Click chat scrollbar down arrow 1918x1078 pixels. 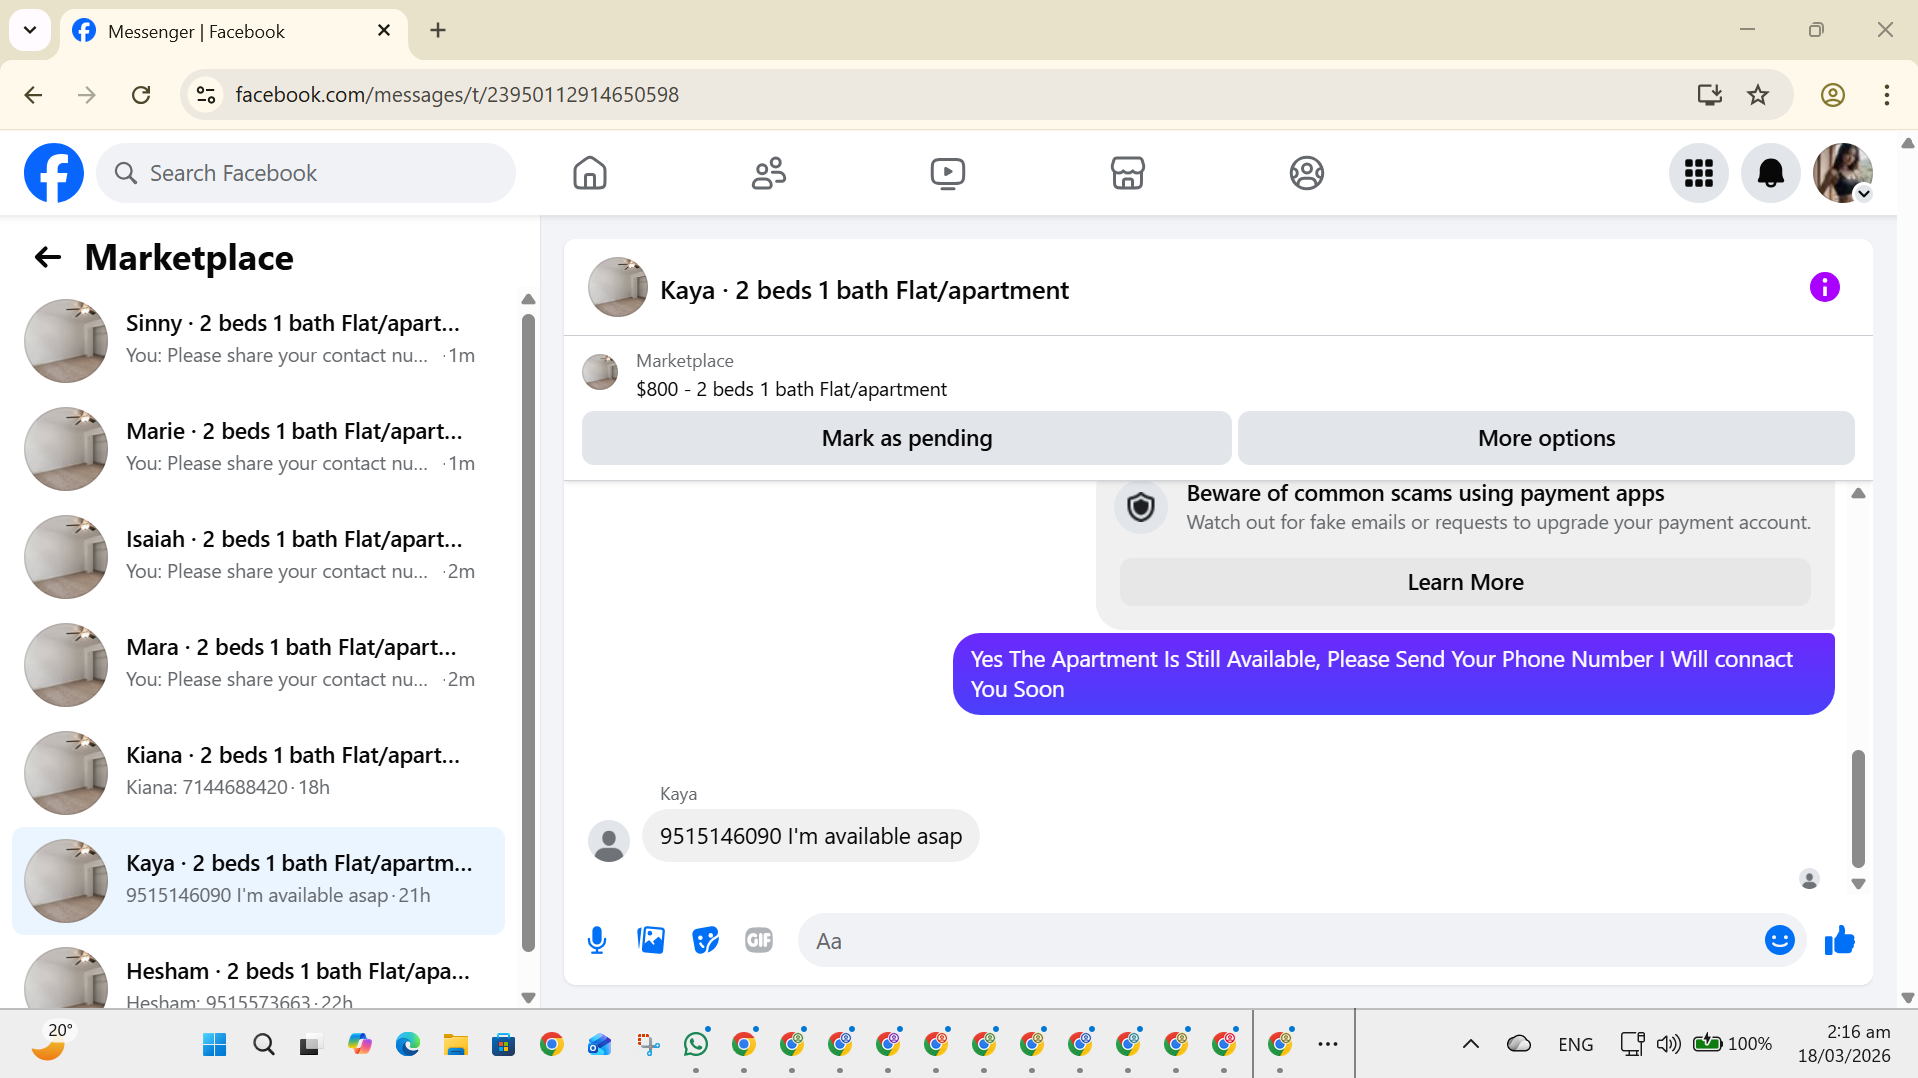pos(1858,884)
